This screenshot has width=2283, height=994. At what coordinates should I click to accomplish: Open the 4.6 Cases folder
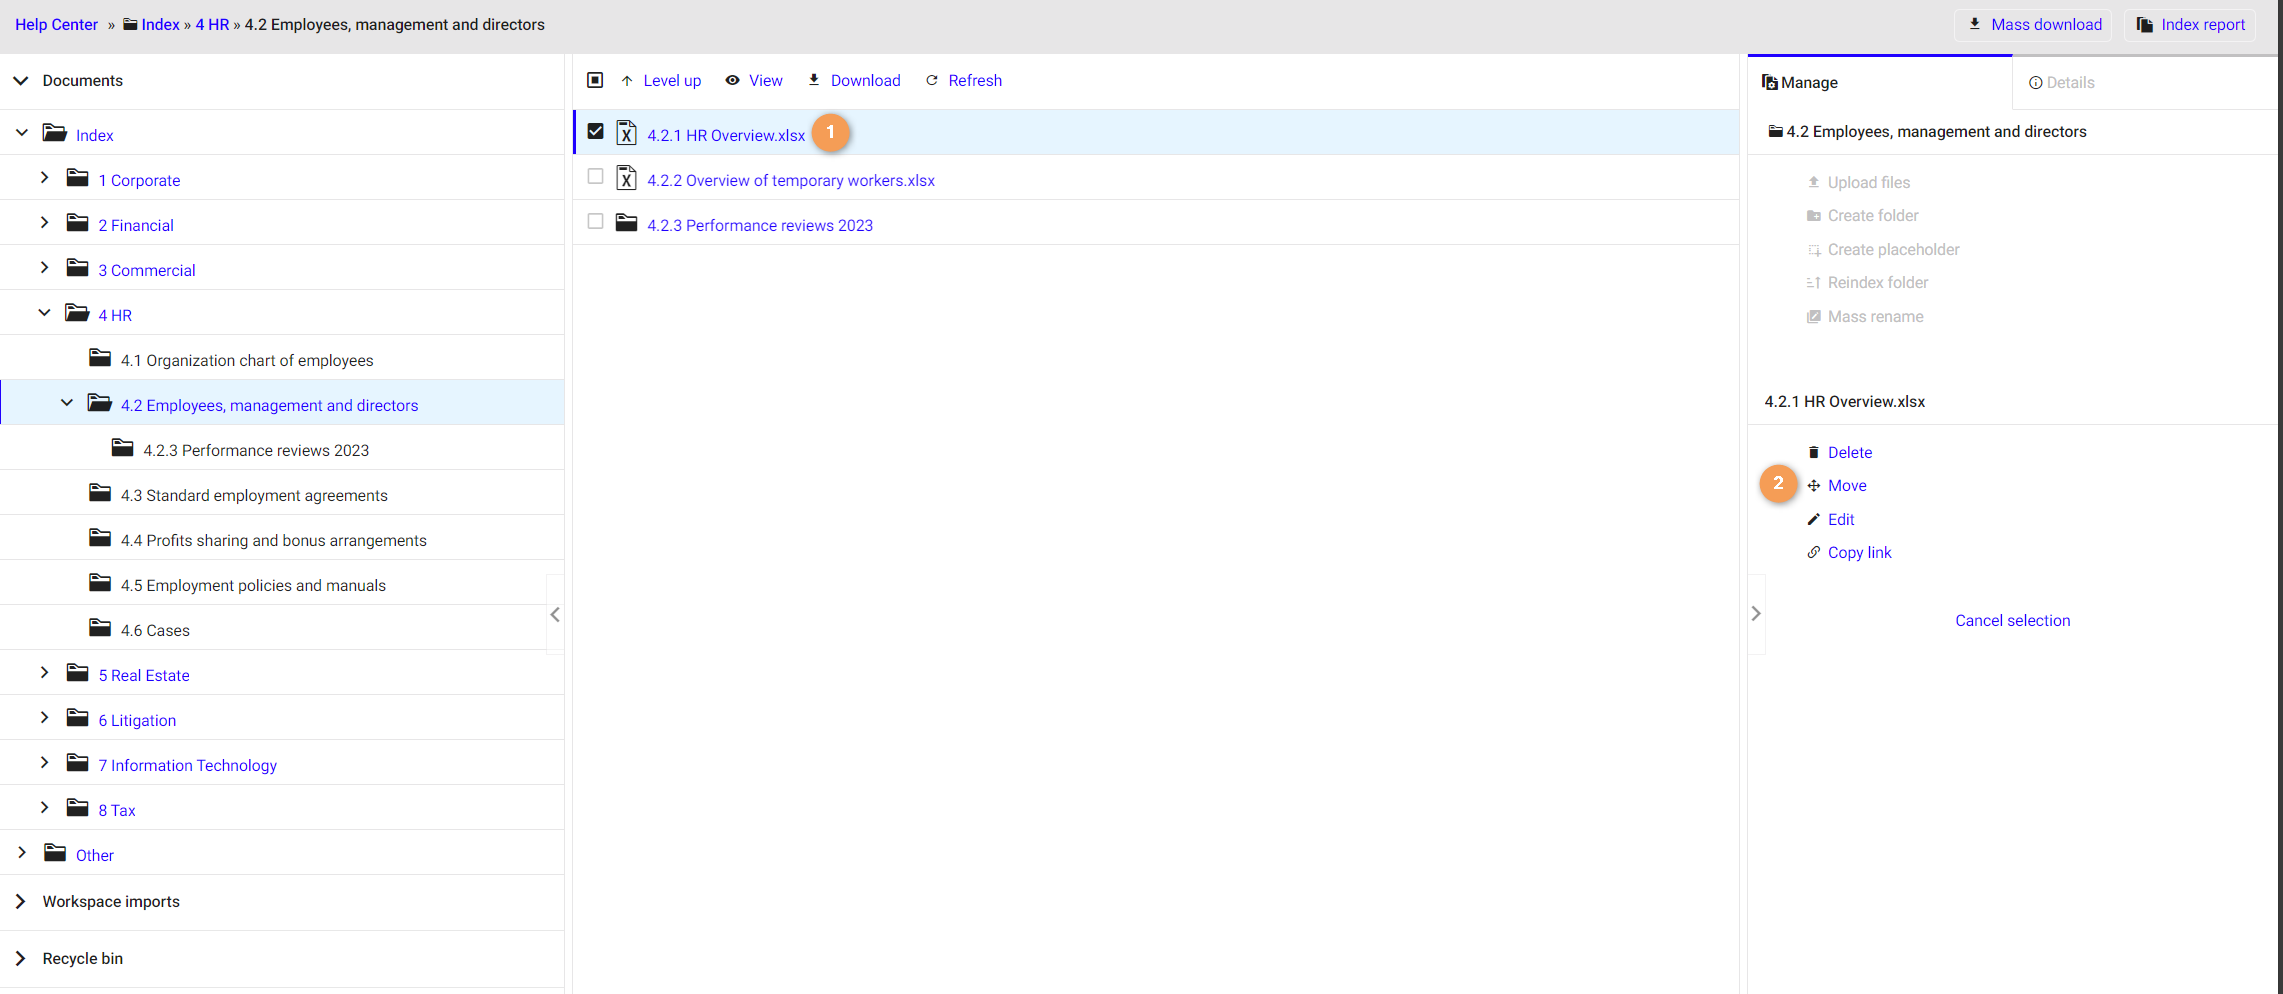click(x=155, y=630)
